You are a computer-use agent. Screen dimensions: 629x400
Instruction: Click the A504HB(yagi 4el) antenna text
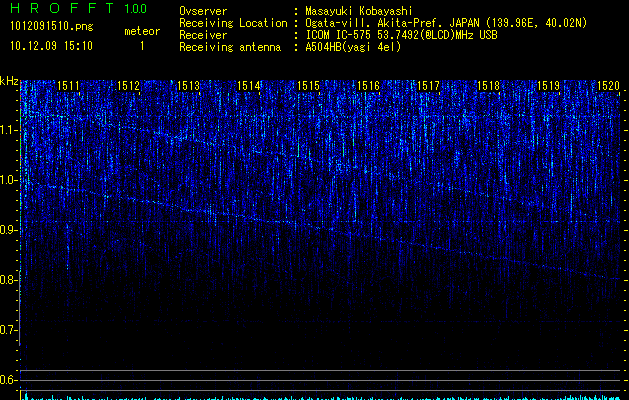pos(353,47)
